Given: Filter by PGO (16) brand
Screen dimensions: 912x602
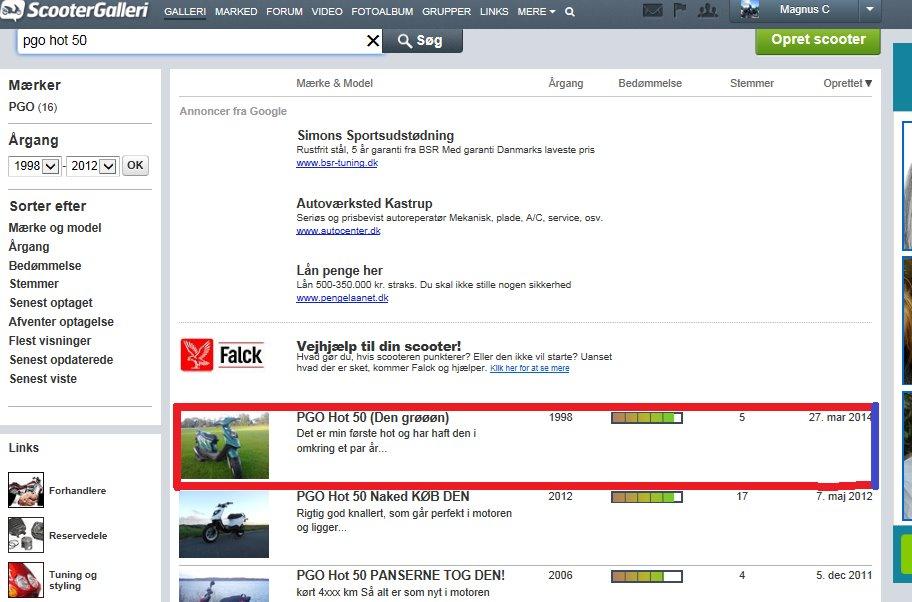Looking at the screenshot, I should coord(33,107).
